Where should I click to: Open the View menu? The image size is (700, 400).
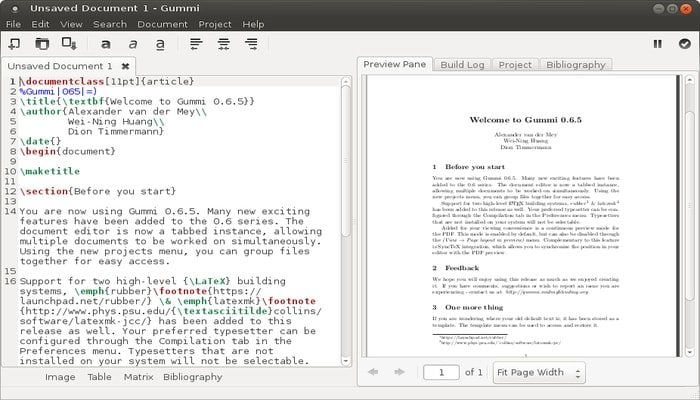click(x=71, y=24)
